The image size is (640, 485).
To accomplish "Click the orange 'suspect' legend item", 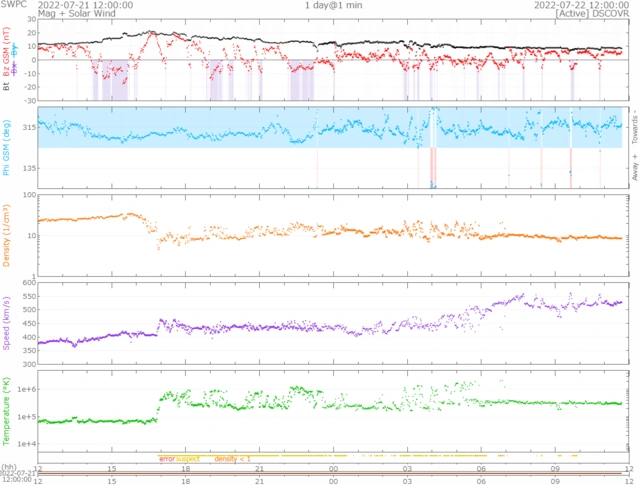I will tap(188, 458).
